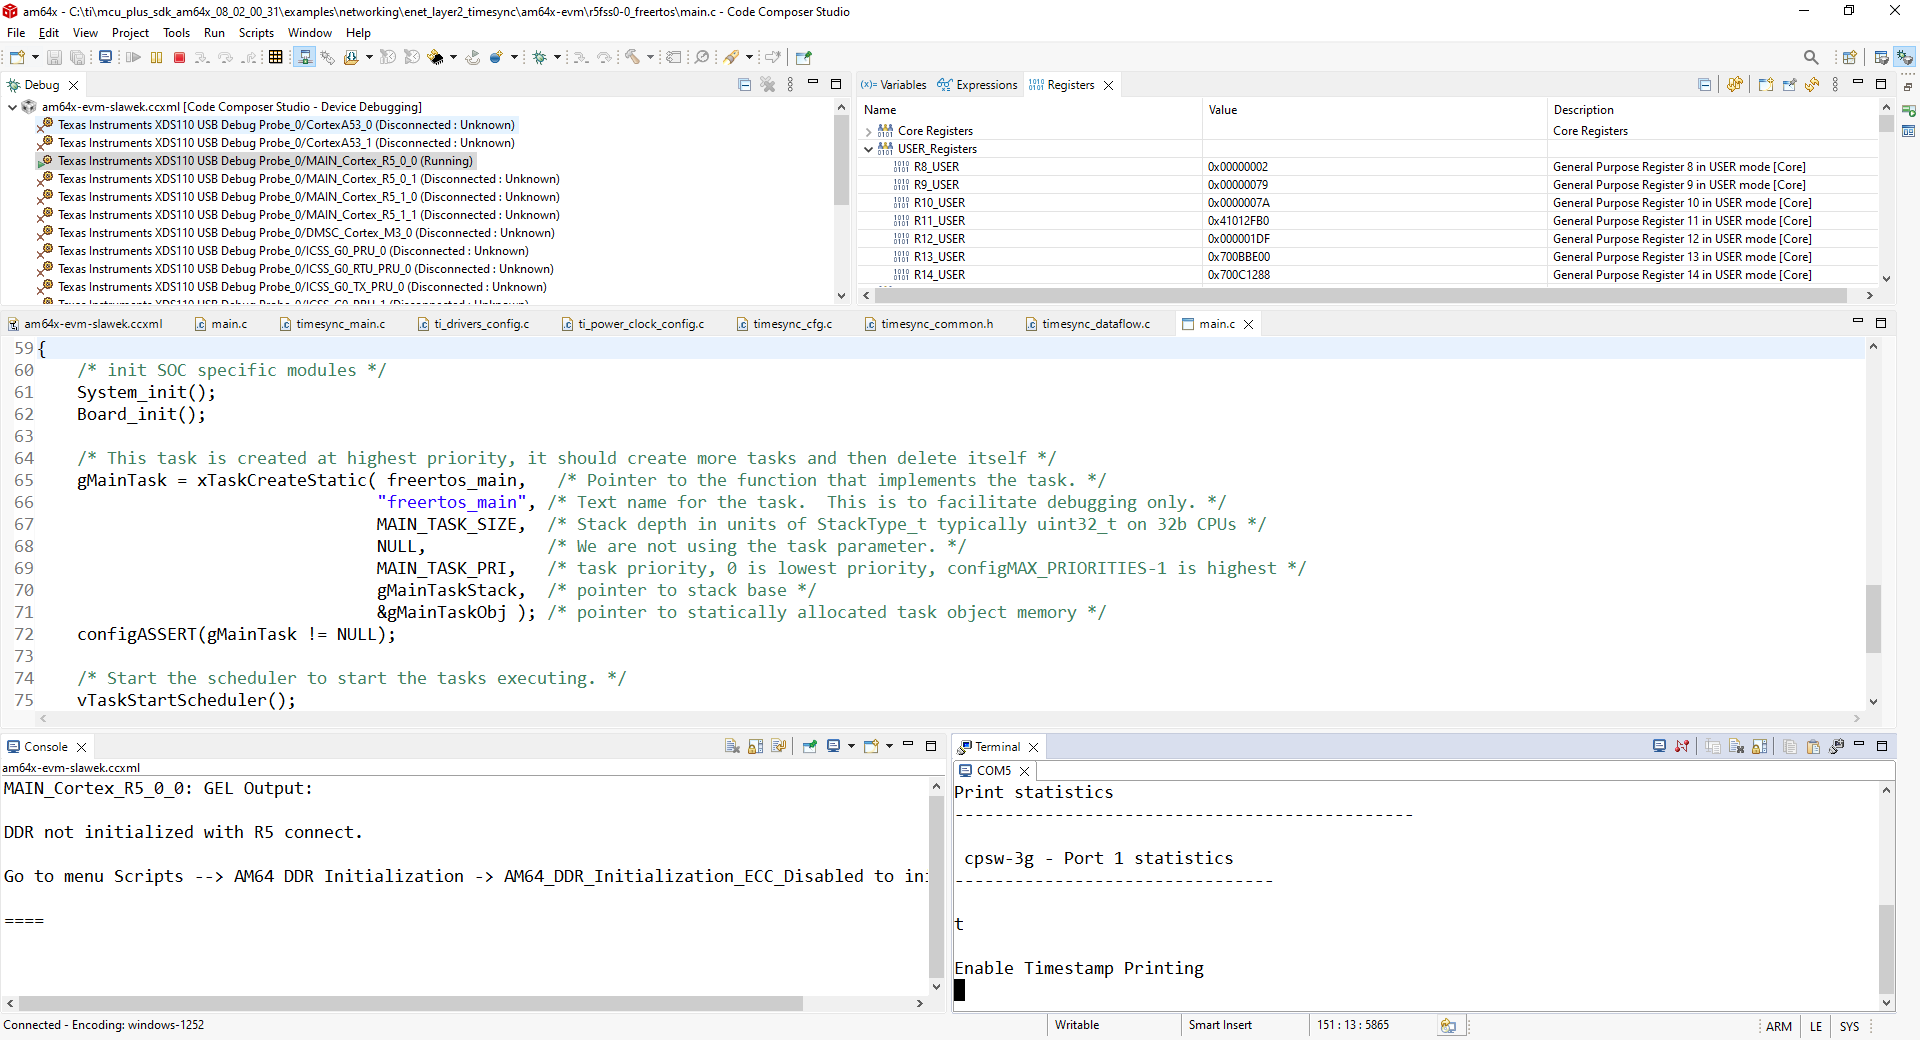1920x1040 pixels.
Task: Click the magnifier Search icon
Action: (x=1811, y=57)
